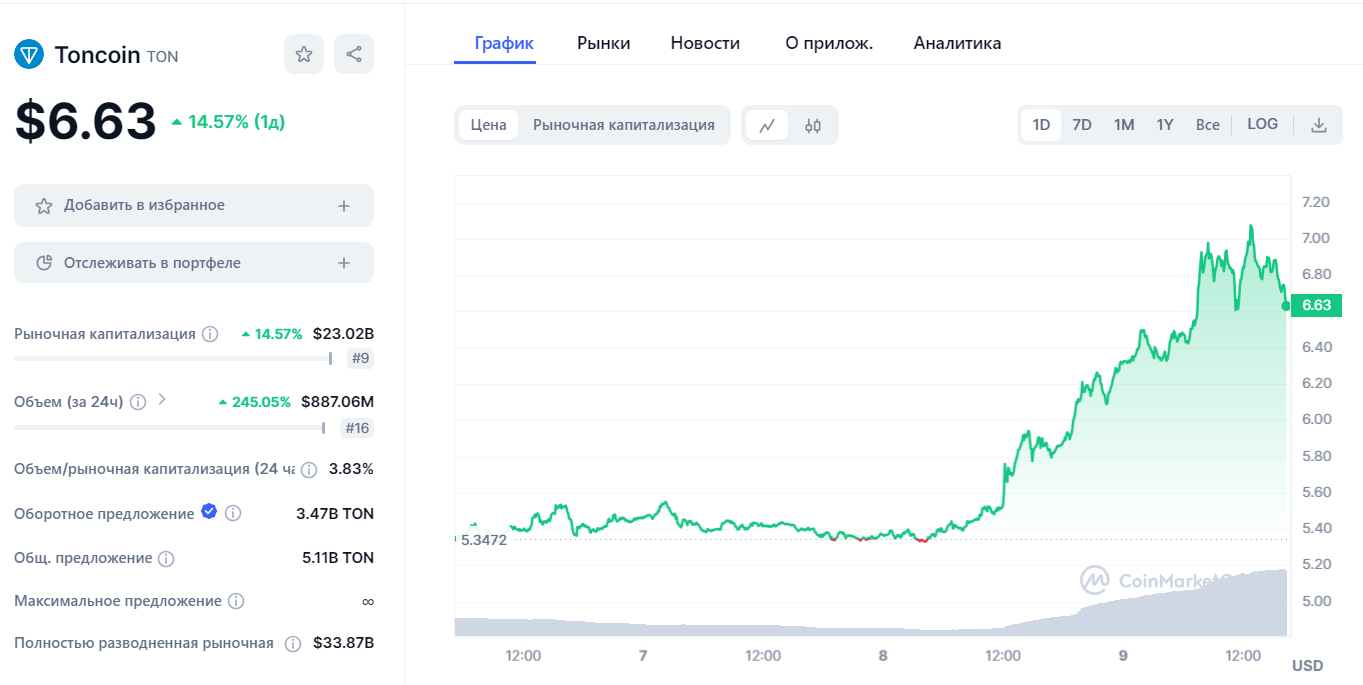Viewport: 1363px width, 685px height.
Task: Click the Toncoin logo icon
Action: coord(29,54)
